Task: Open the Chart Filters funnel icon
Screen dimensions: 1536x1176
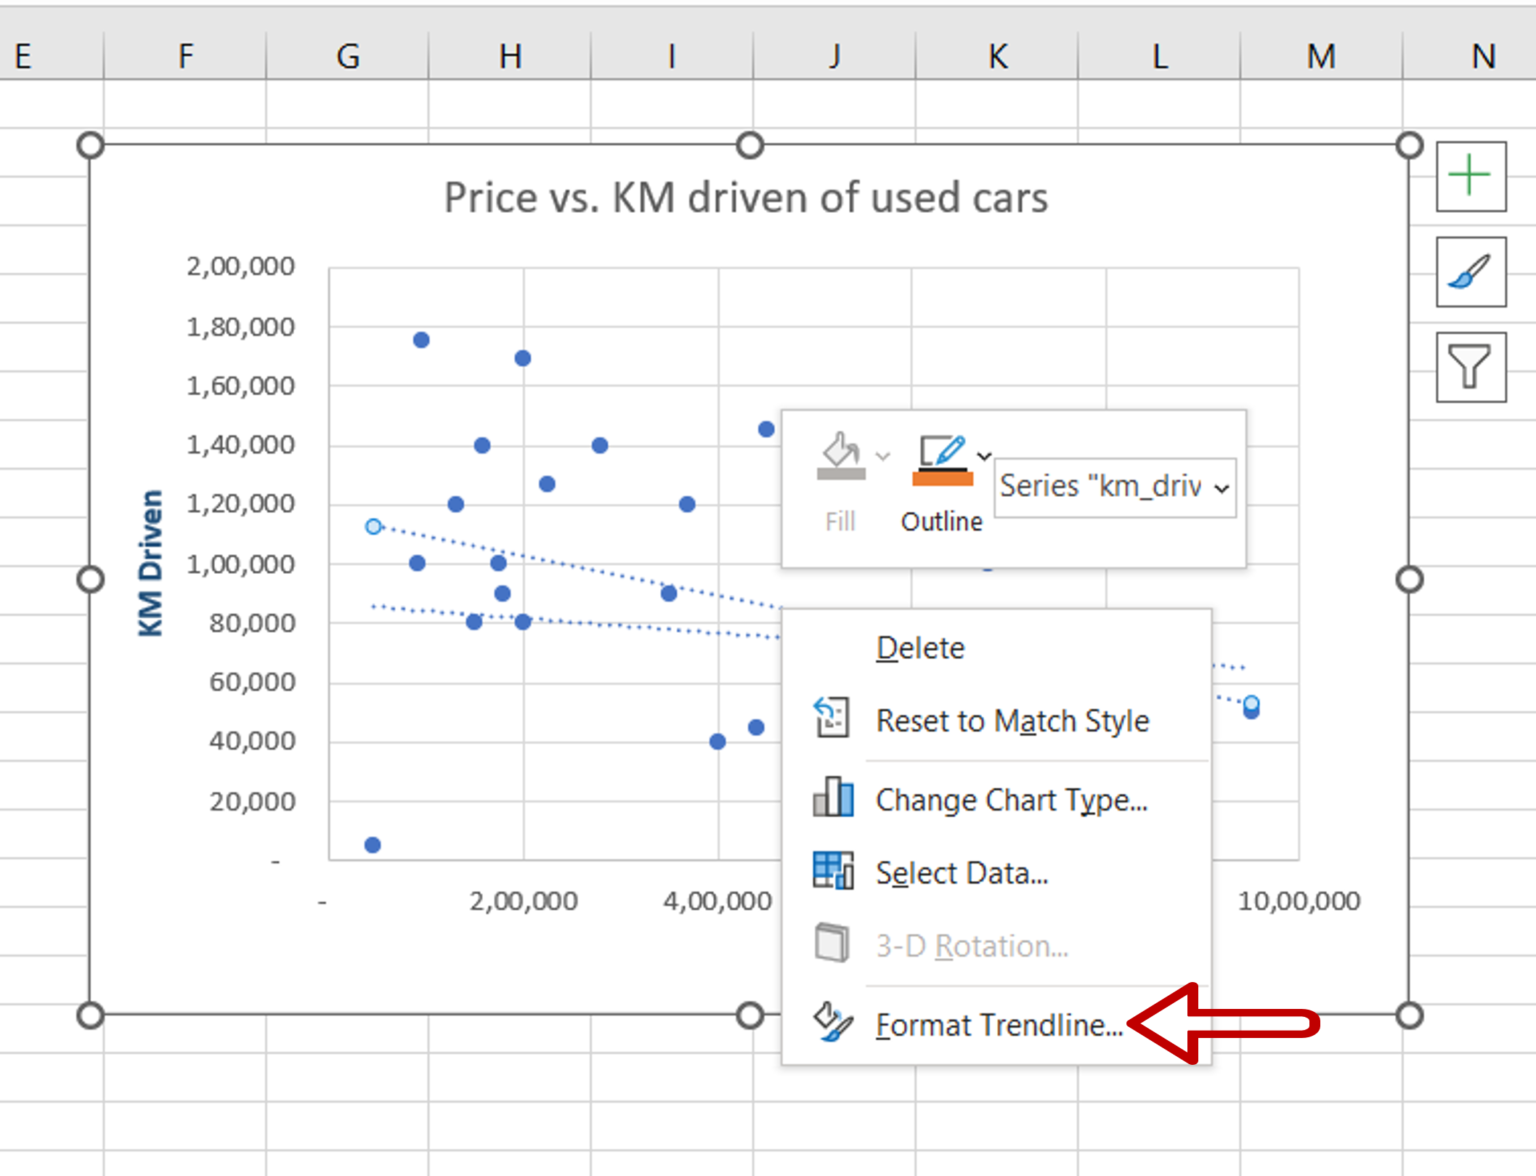Action: pos(1469,367)
